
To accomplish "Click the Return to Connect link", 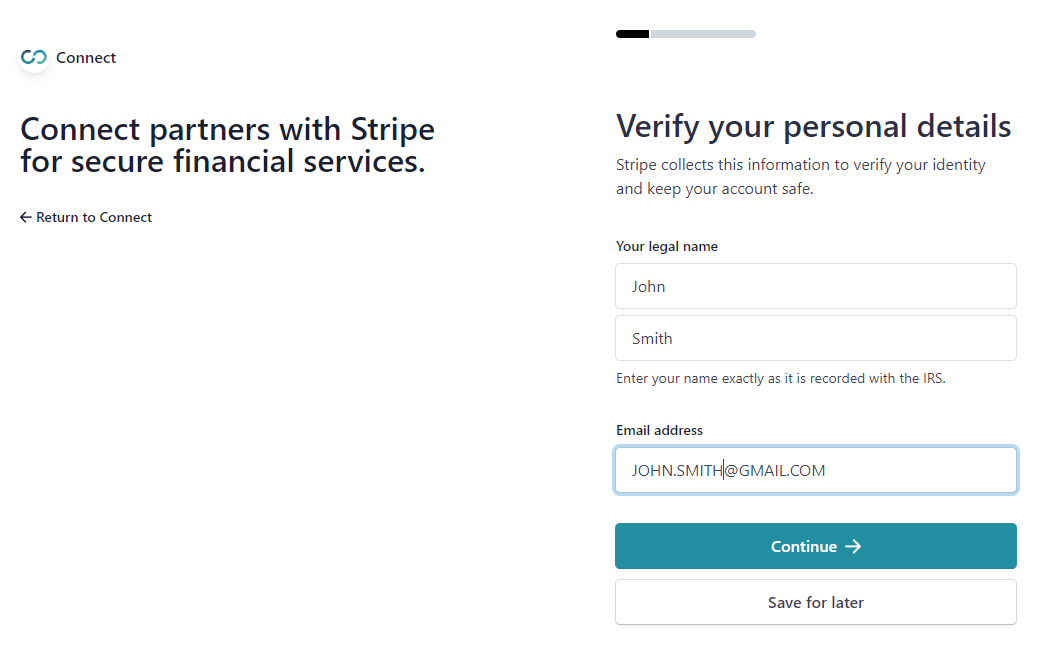I will [x=86, y=217].
